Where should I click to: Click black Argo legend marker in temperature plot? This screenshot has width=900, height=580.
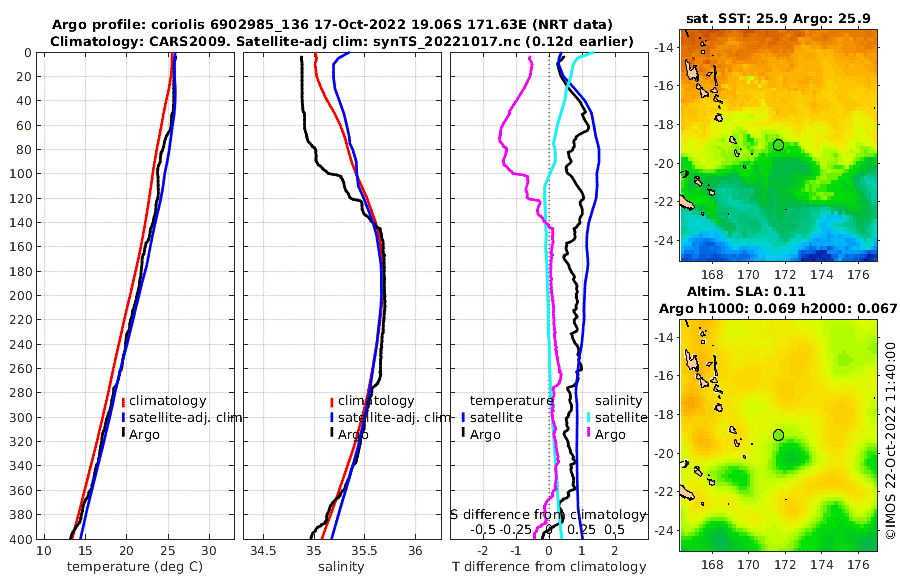point(123,434)
